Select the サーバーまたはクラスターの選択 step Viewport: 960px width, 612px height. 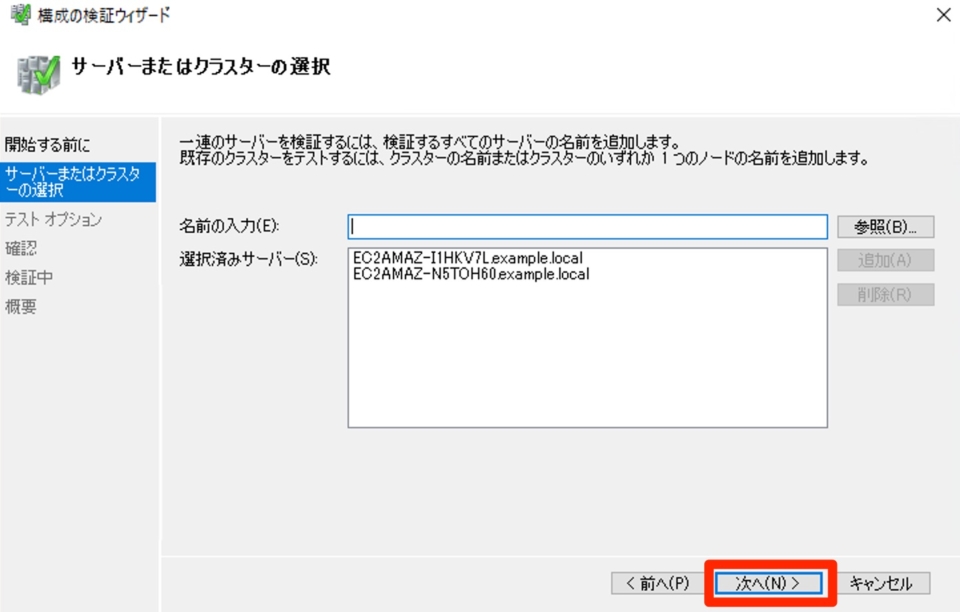(78, 182)
